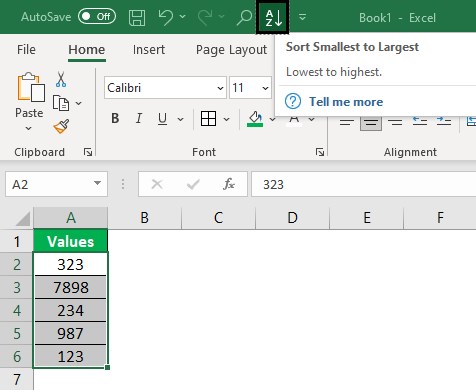Select column D header
Viewport: 476px width, 390px height.
tap(293, 218)
